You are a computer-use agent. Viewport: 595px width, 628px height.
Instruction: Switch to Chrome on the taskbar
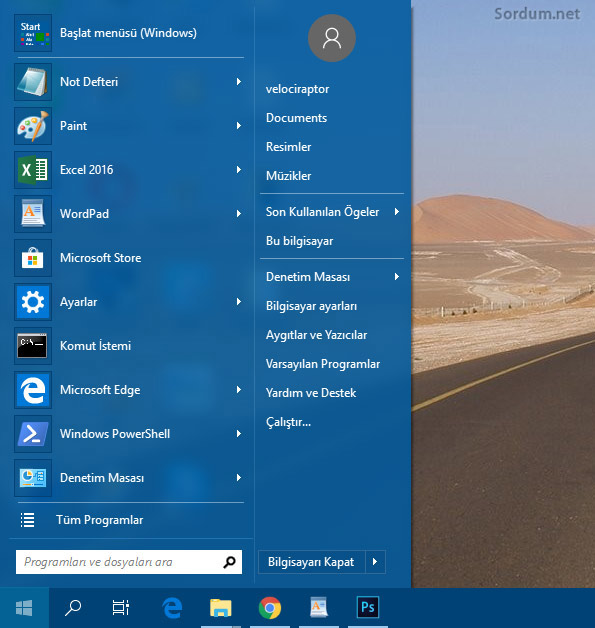coord(270,608)
